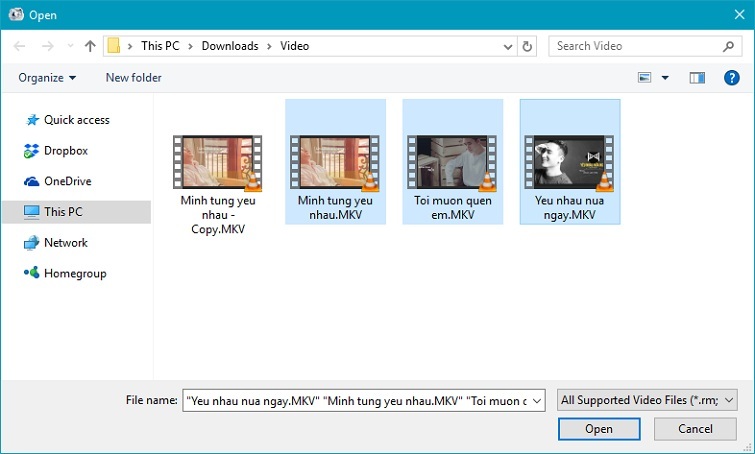The width and height of the screenshot is (755, 454).
Task: Expand the File name history dropdown
Action: (x=538, y=400)
